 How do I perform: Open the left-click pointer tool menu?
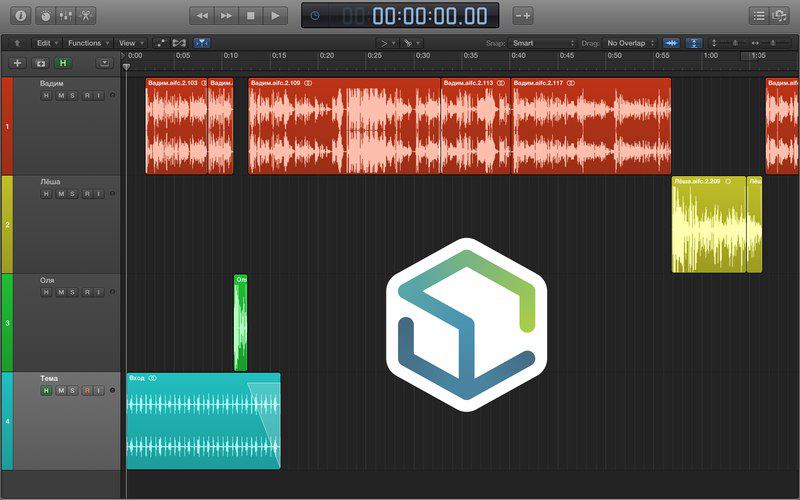click(387, 43)
